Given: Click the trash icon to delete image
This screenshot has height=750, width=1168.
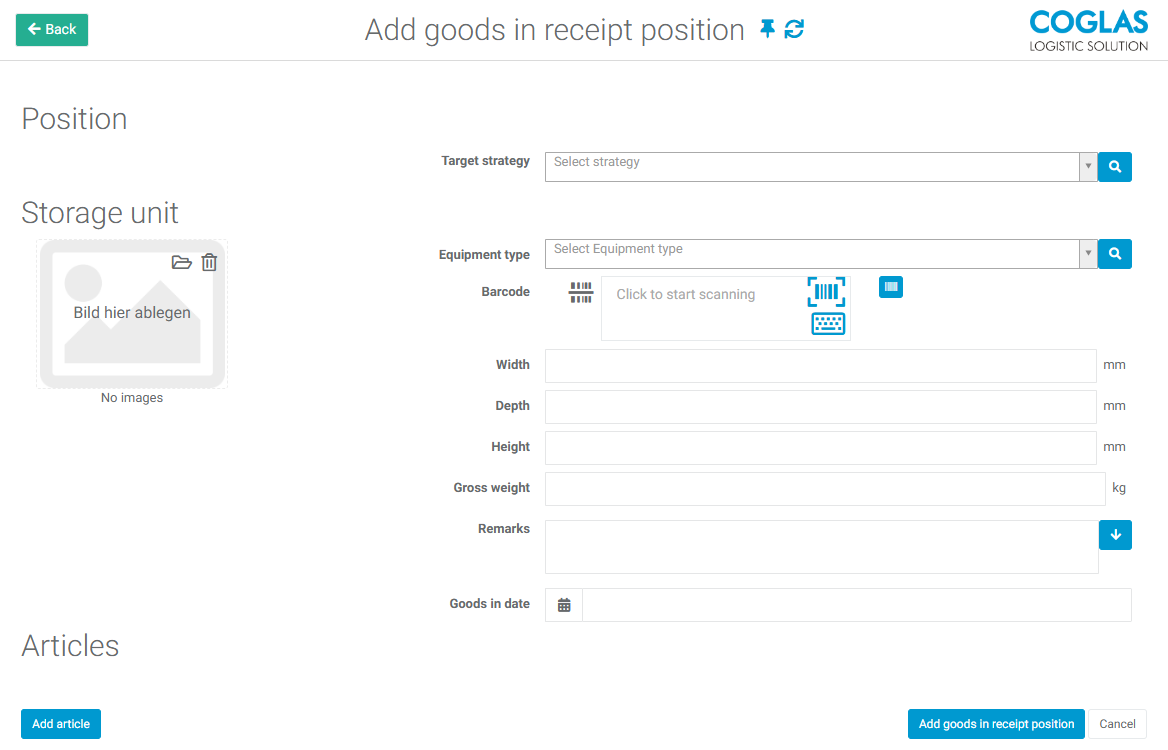Looking at the screenshot, I should coord(209,262).
